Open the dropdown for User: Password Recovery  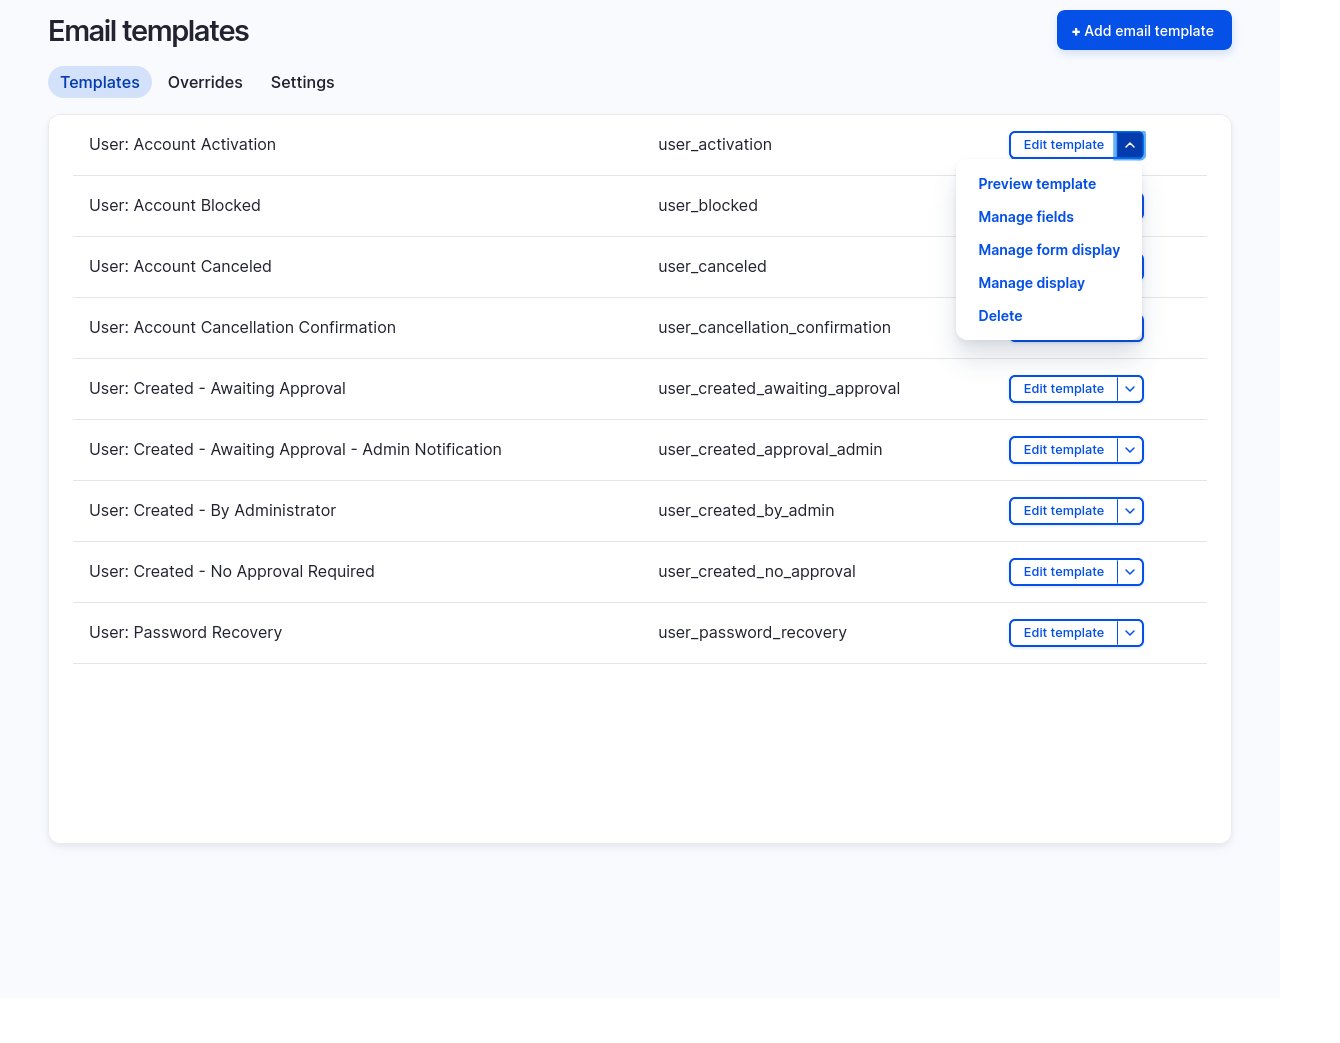(x=1130, y=633)
